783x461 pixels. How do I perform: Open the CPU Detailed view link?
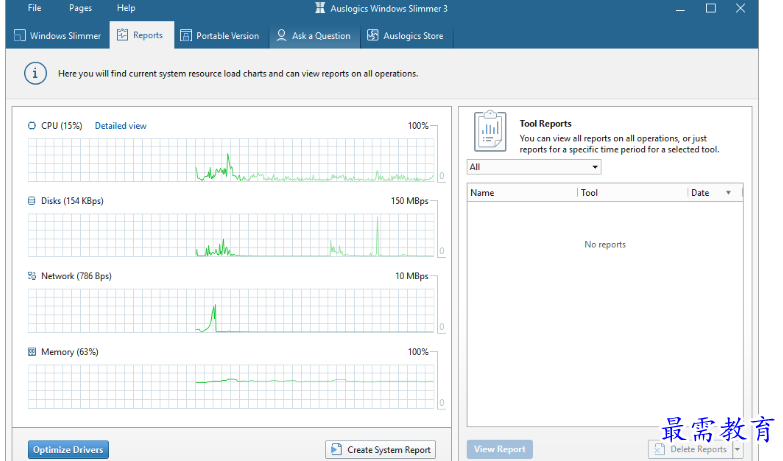(120, 126)
